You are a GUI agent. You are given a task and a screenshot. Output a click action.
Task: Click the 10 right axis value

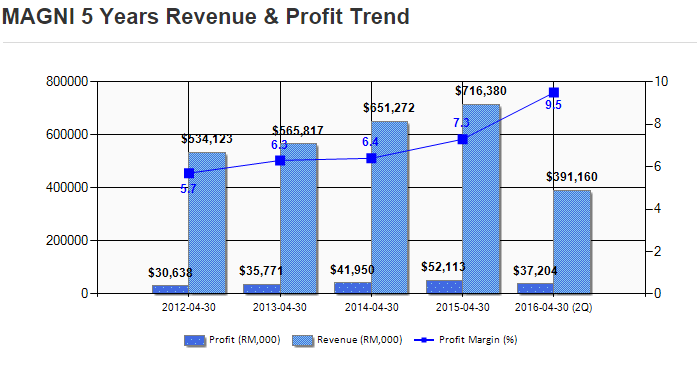pos(661,81)
